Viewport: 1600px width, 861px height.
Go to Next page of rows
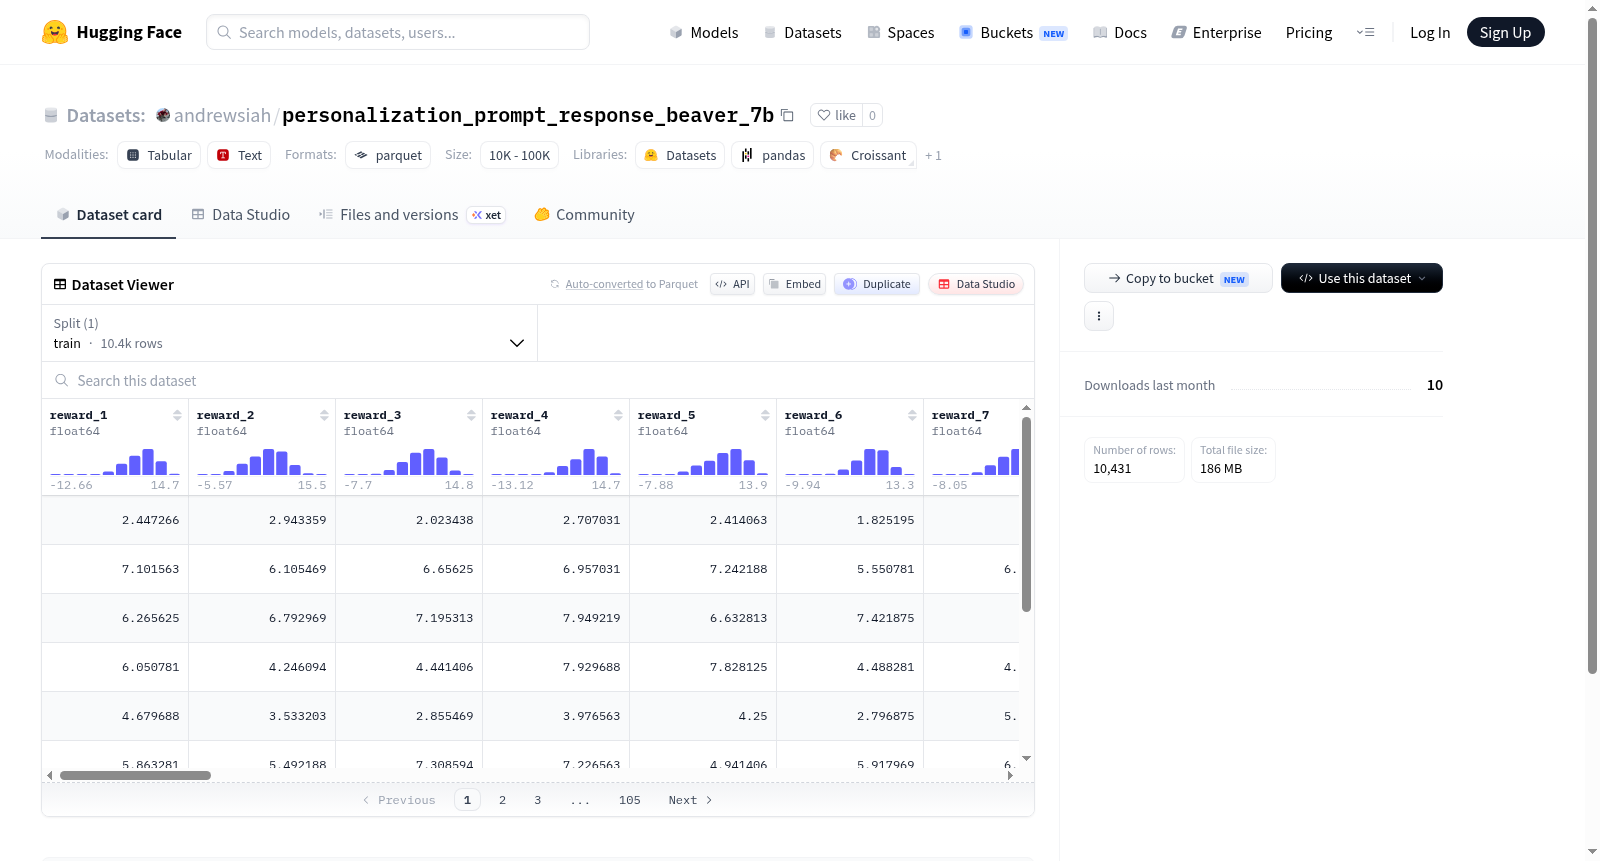690,800
